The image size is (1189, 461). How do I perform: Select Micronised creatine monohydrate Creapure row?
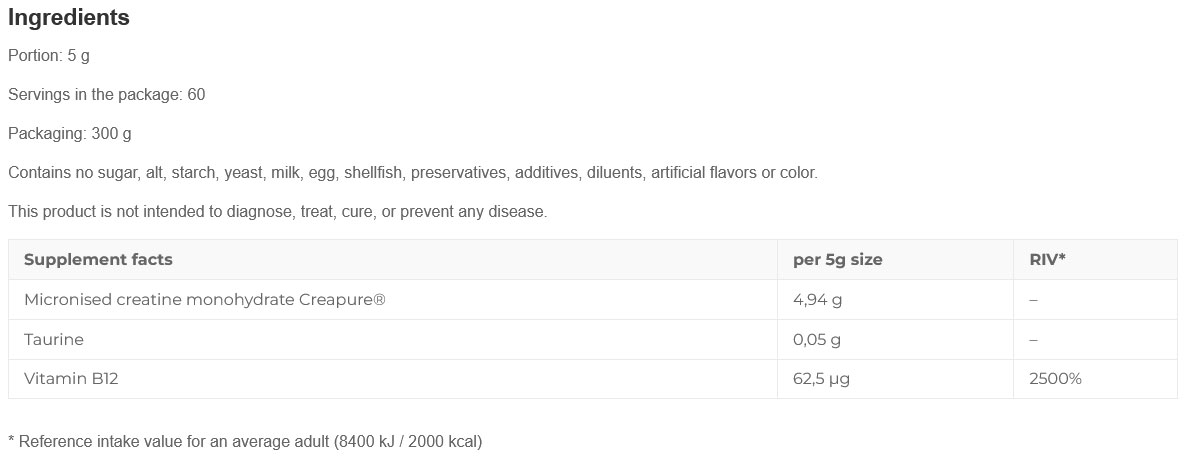(x=593, y=299)
